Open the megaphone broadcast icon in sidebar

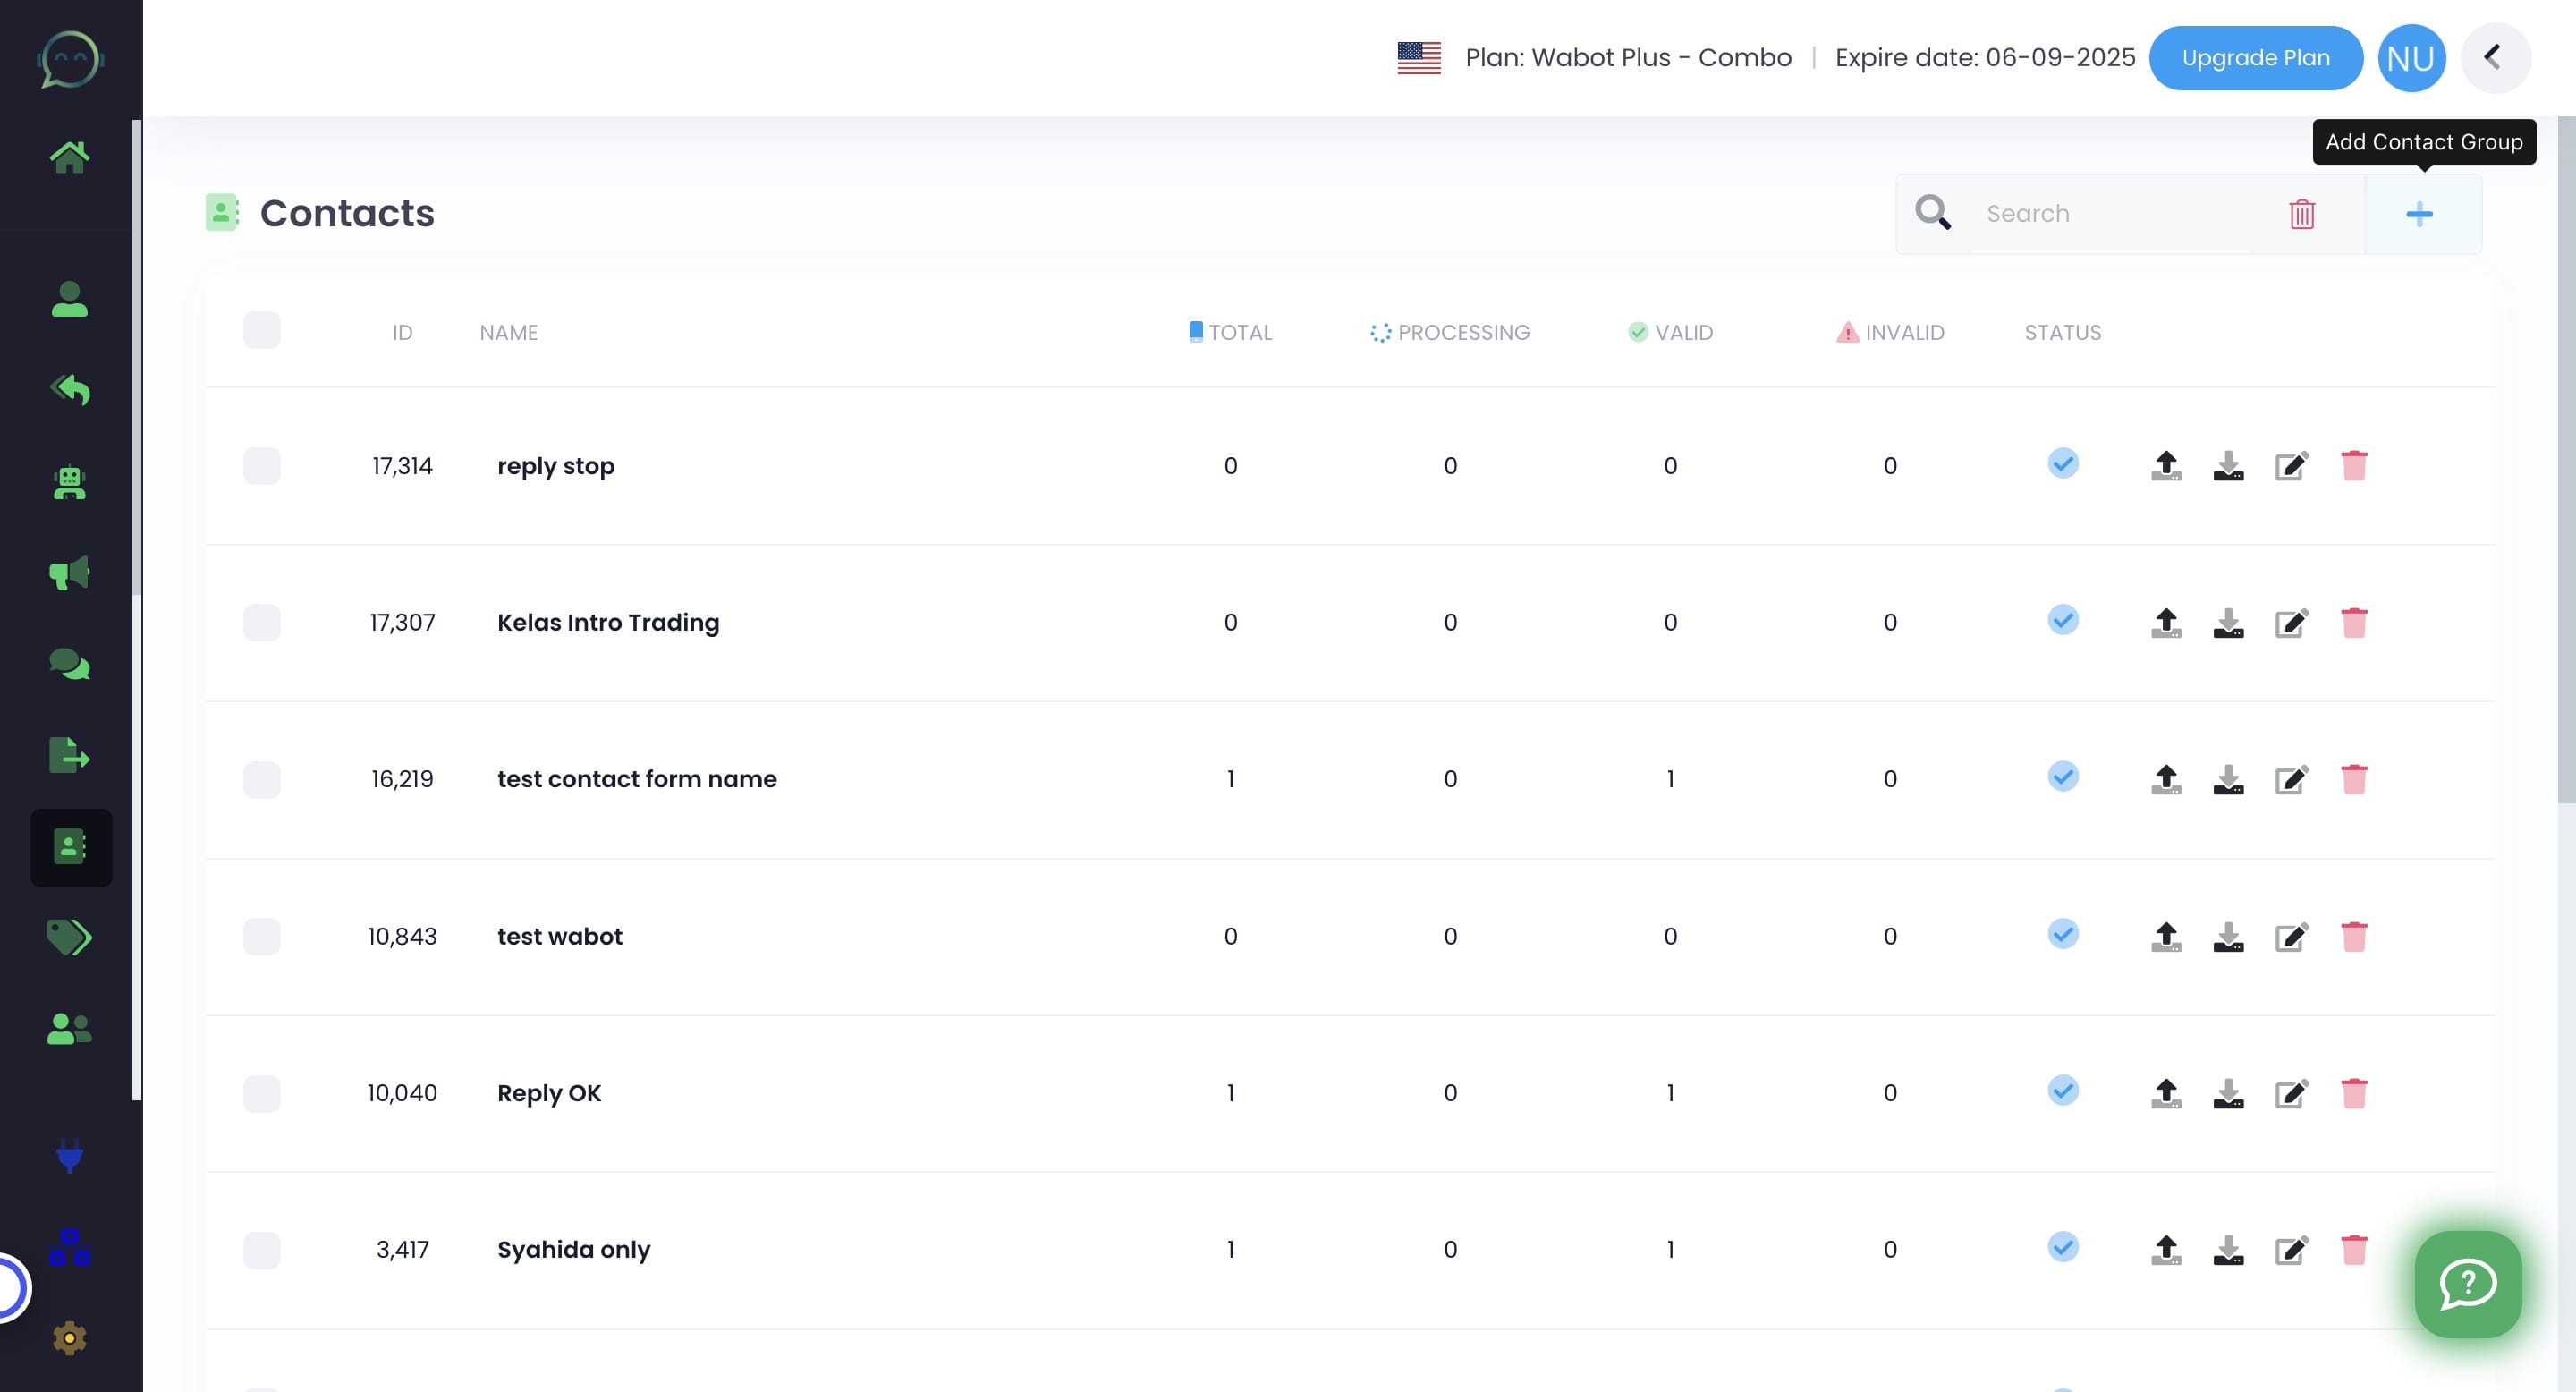tap(69, 573)
